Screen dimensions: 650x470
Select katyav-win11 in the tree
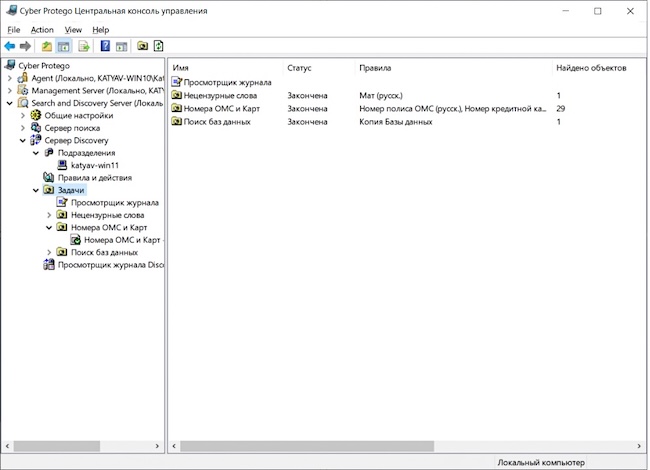pos(95,165)
